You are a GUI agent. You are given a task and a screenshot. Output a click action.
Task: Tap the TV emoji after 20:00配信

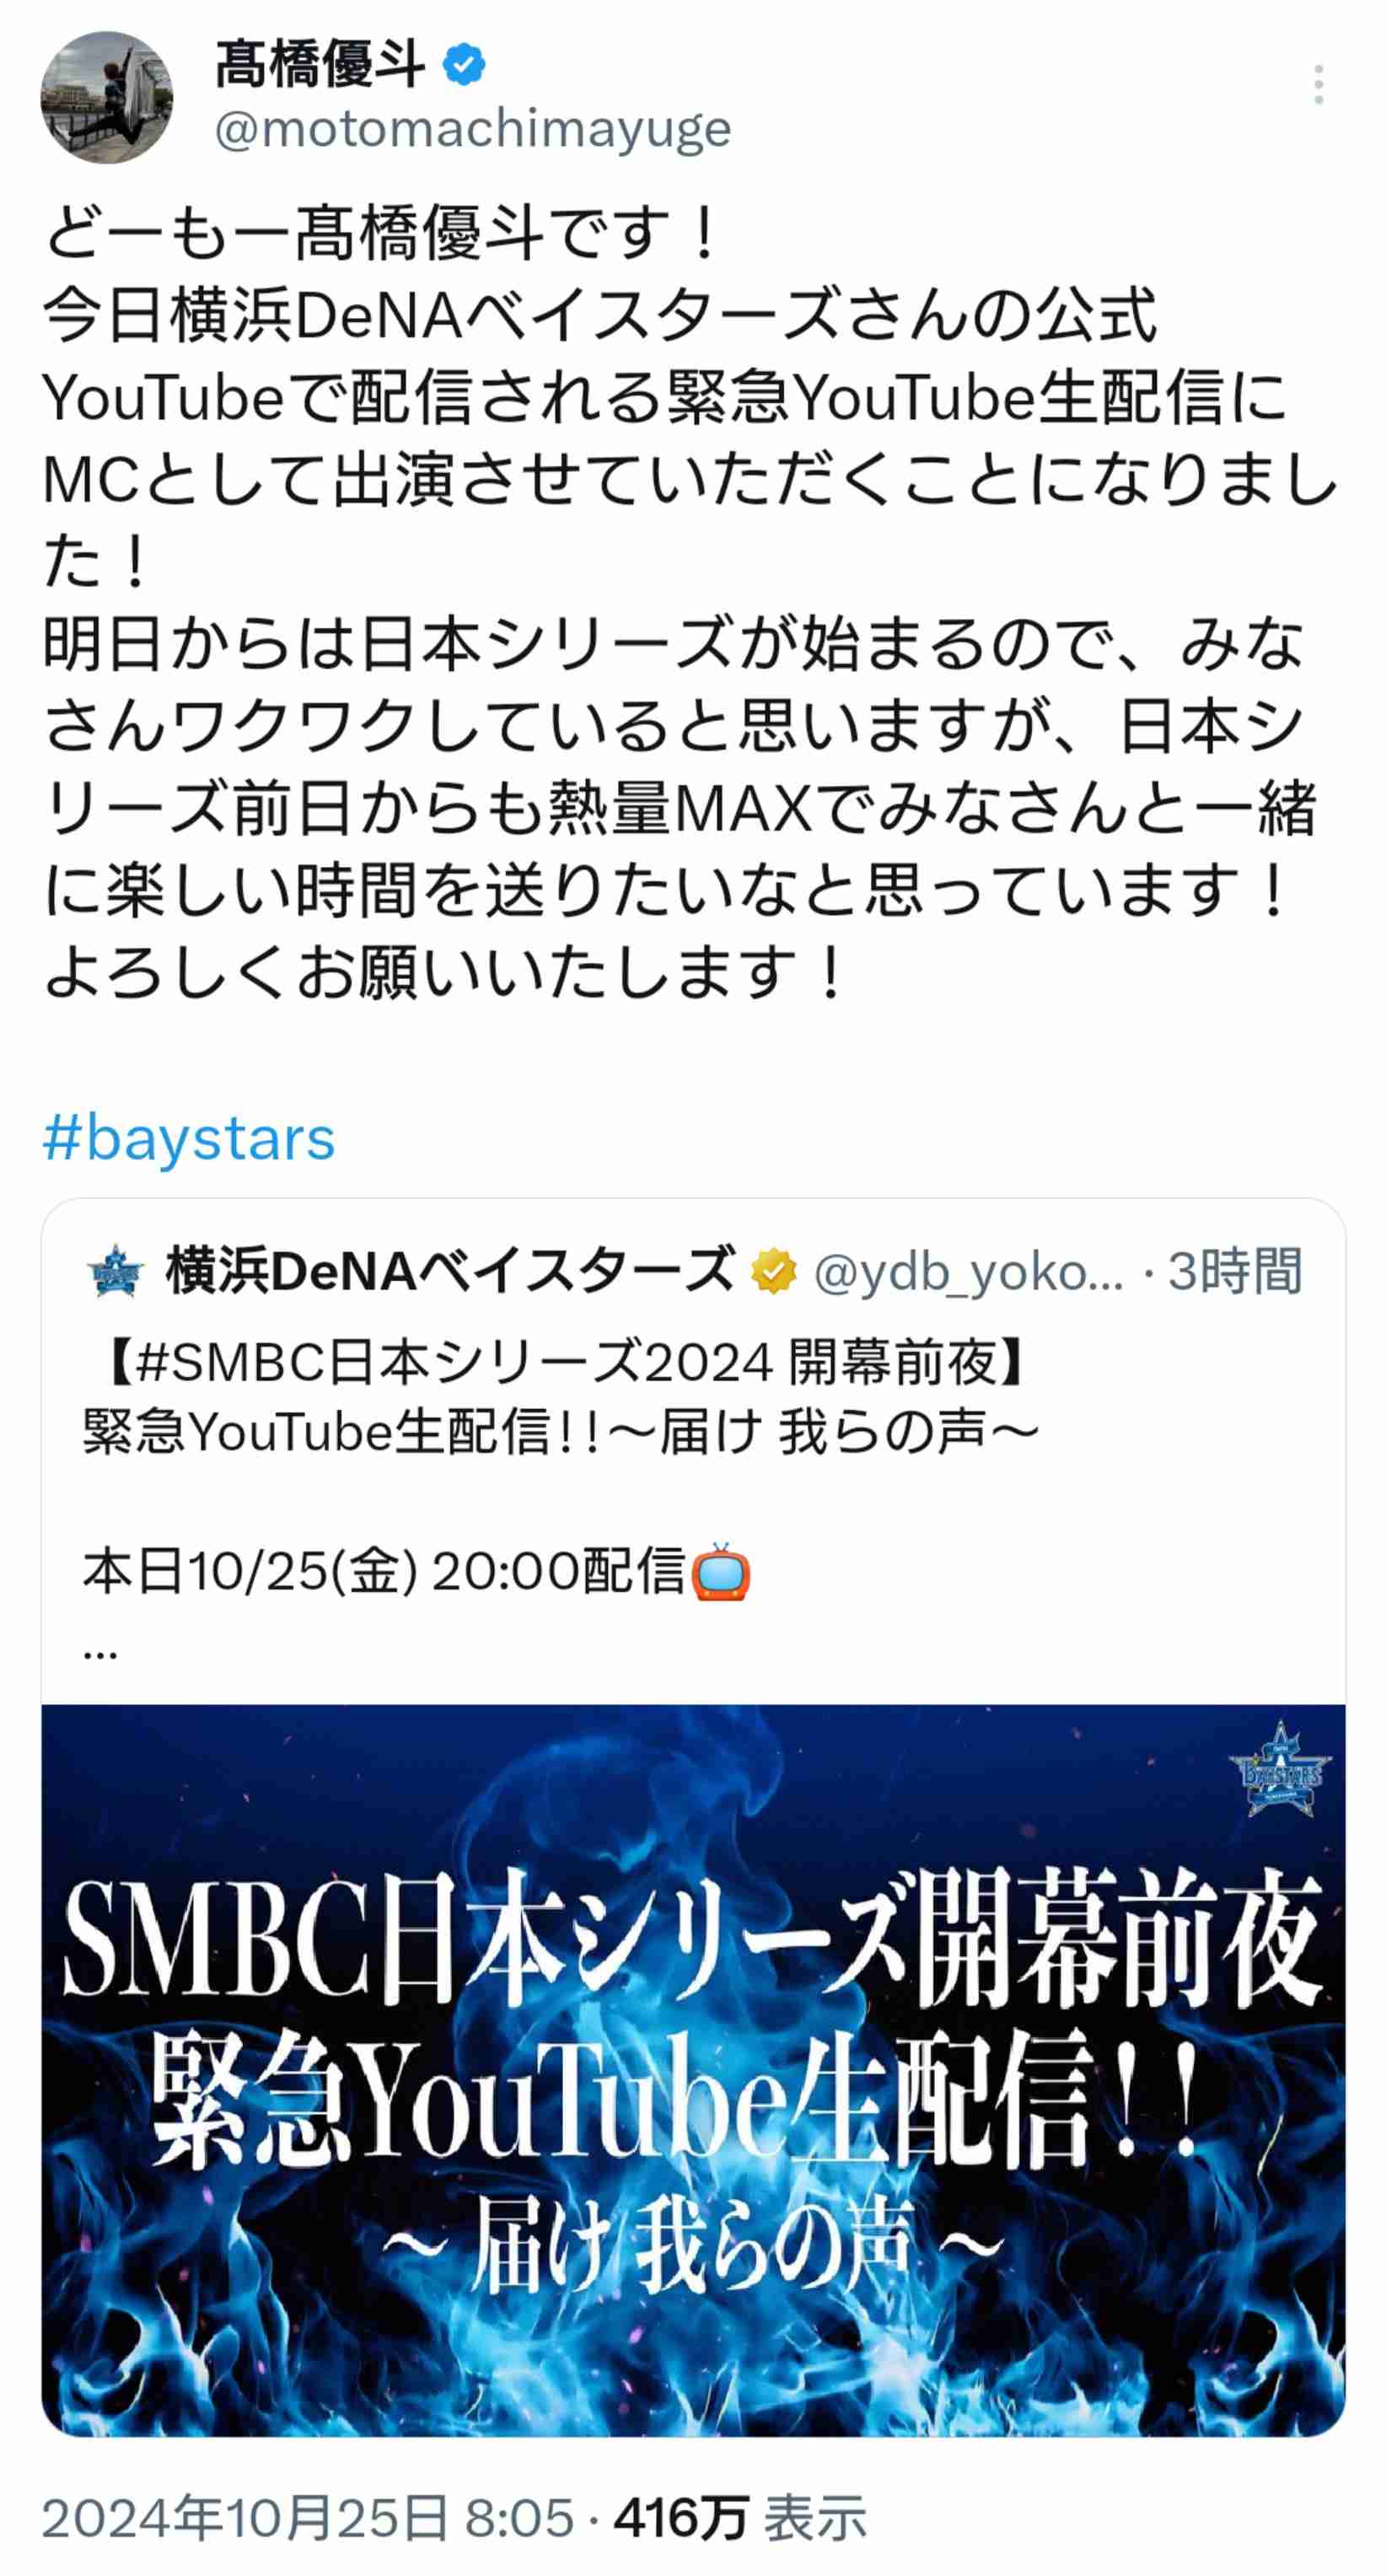[x=721, y=1572]
